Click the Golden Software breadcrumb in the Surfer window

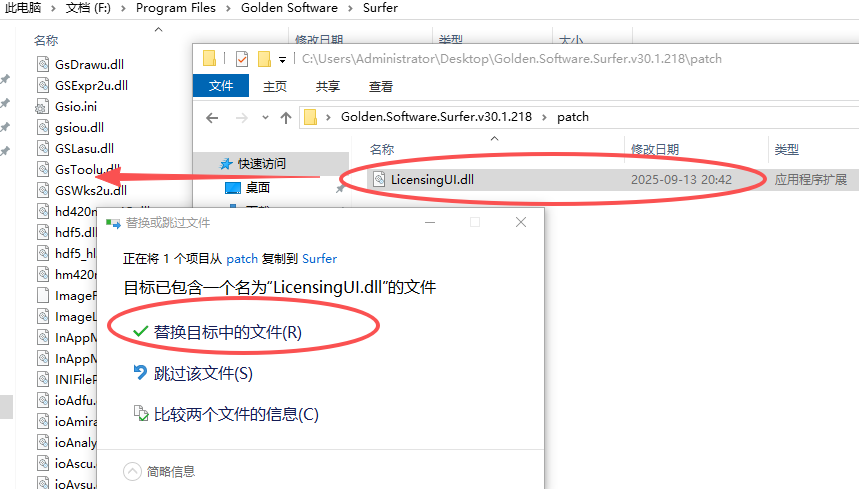coord(289,8)
